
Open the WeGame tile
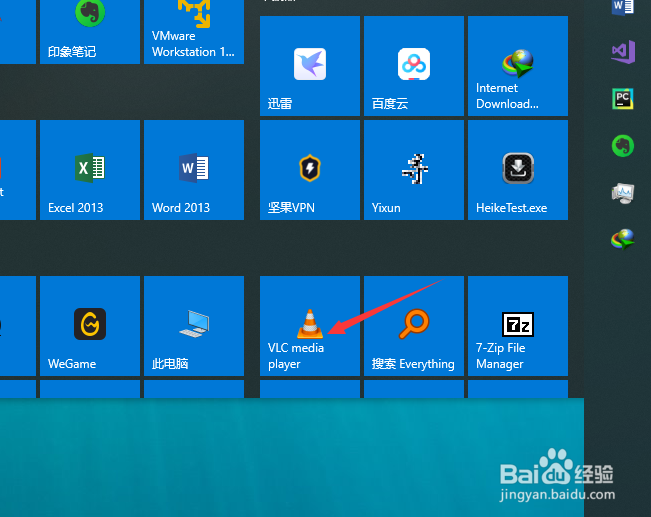(90, 326)
